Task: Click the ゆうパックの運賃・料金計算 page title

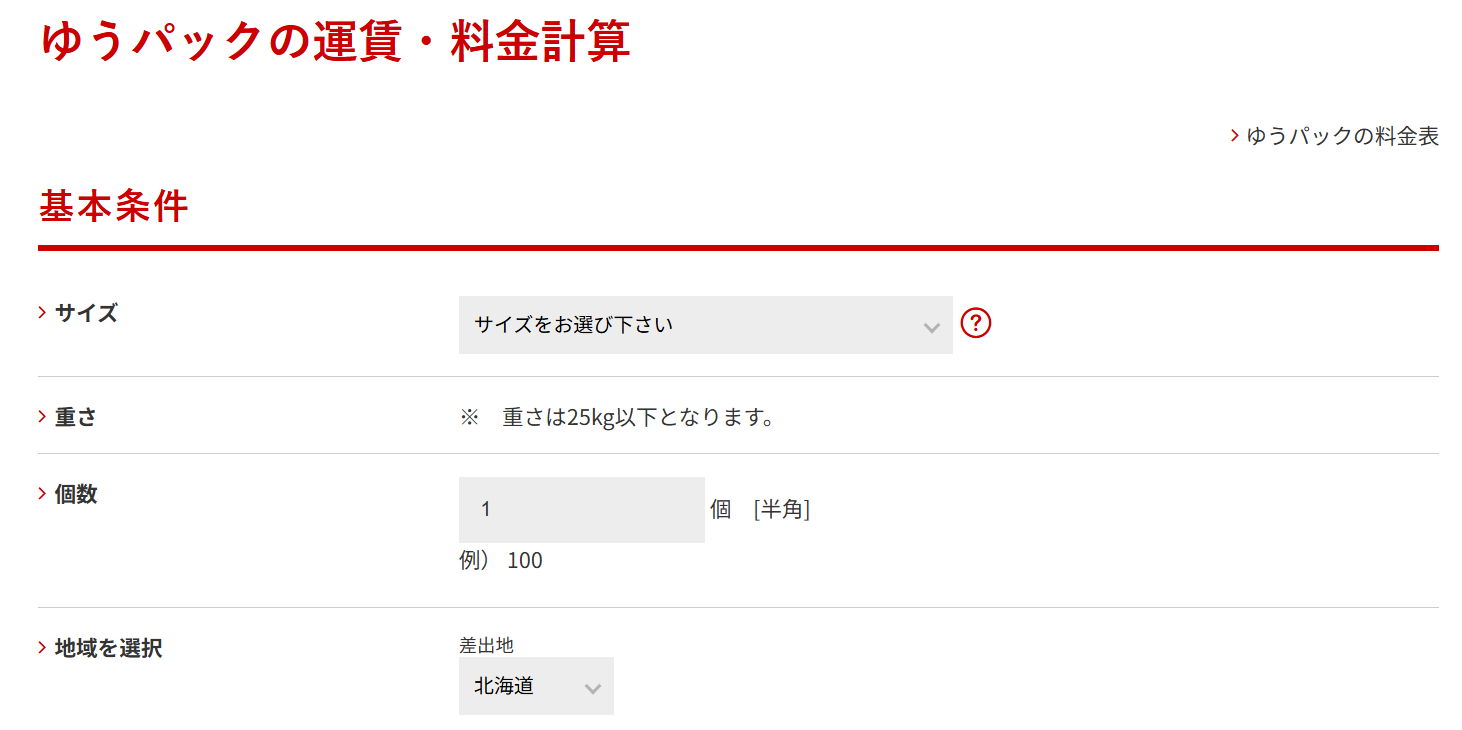Action: click(335, 43)
